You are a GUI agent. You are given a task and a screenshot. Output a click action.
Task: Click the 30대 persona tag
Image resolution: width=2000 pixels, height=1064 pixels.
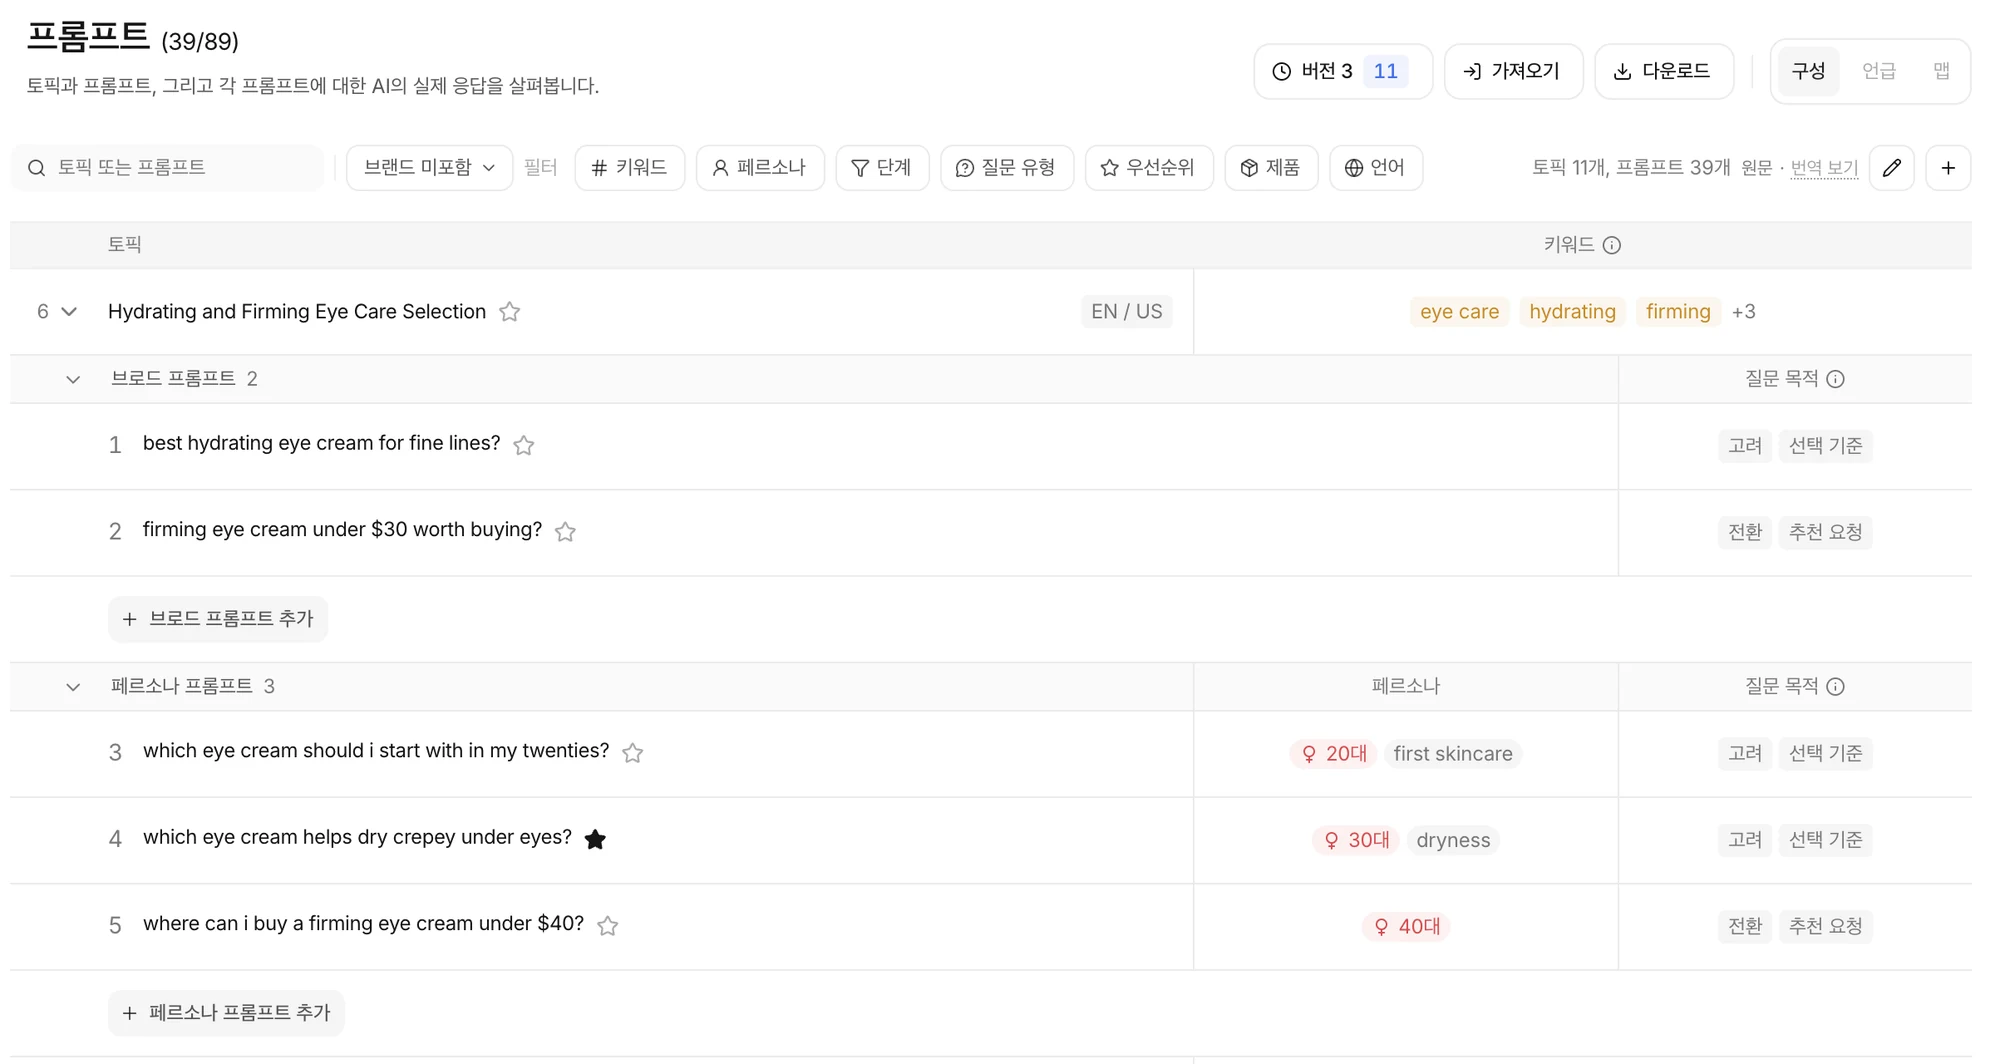coord(1356,840)
